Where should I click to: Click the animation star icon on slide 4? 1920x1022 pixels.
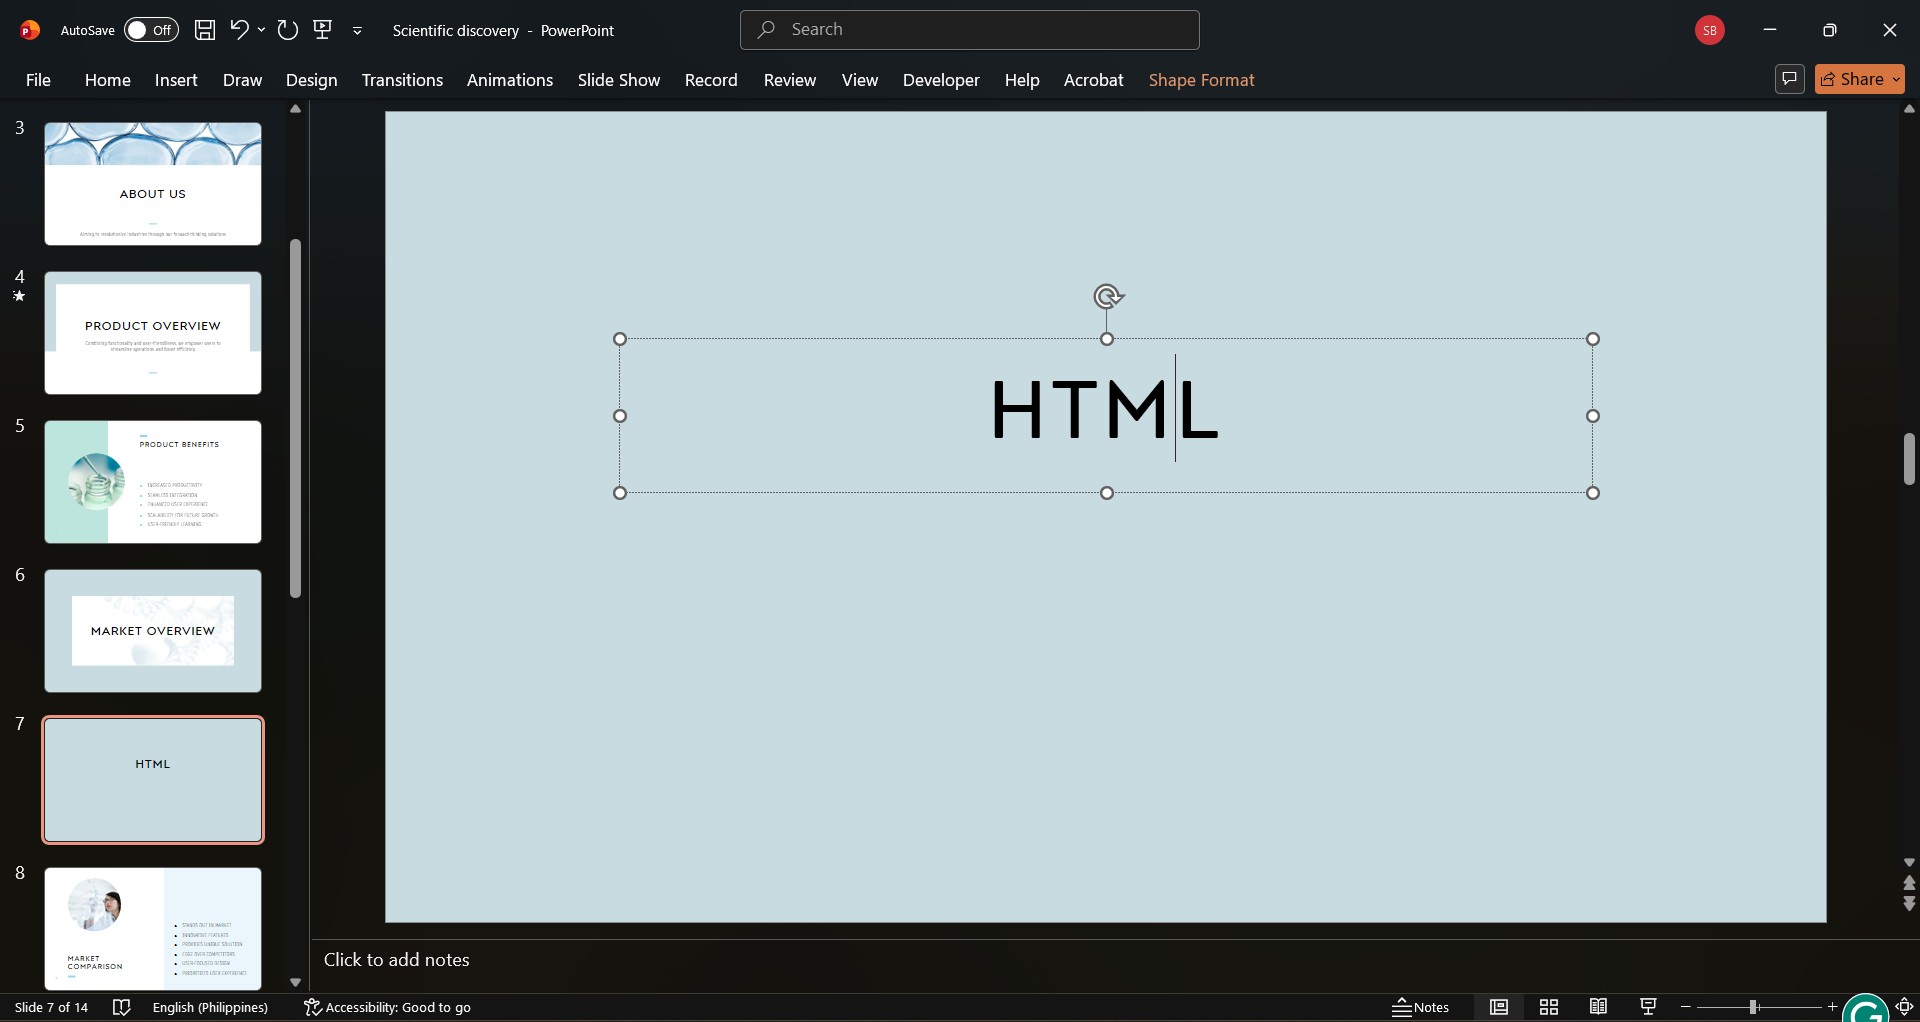(x=19, y=296)
